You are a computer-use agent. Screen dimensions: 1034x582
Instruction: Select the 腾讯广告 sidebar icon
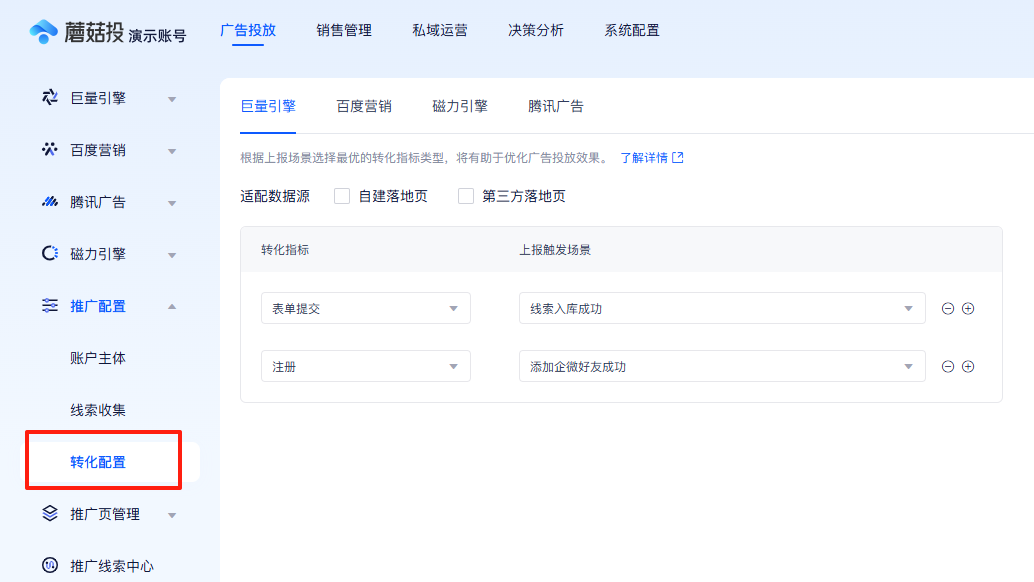coord(48,201)
